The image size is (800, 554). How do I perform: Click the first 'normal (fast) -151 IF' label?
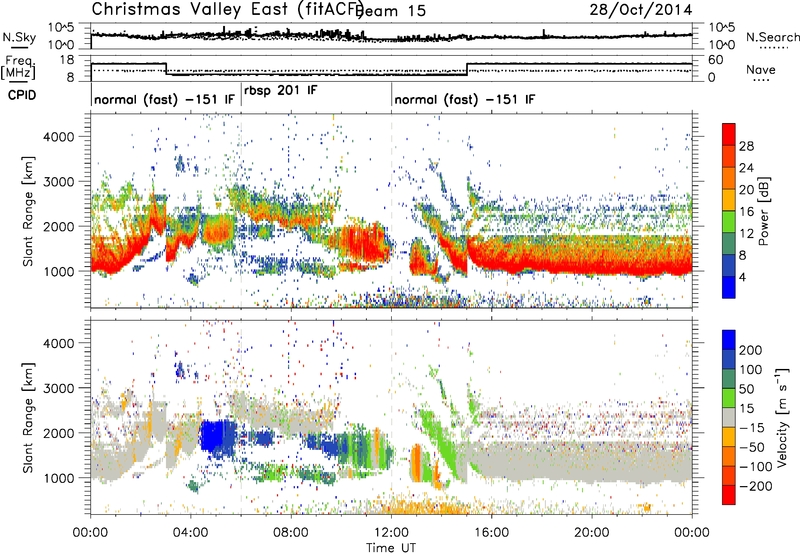[164, 99]
